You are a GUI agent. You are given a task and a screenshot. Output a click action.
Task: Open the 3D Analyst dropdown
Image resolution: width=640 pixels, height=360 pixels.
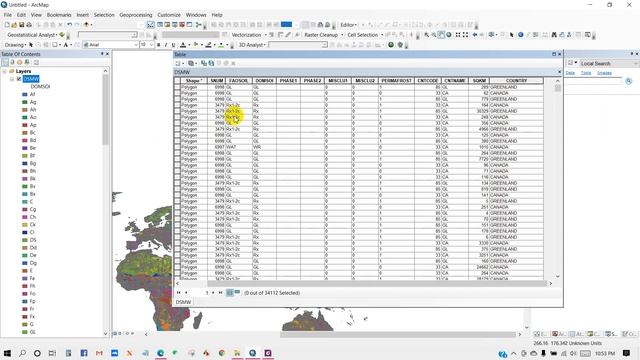pos(252,44)
